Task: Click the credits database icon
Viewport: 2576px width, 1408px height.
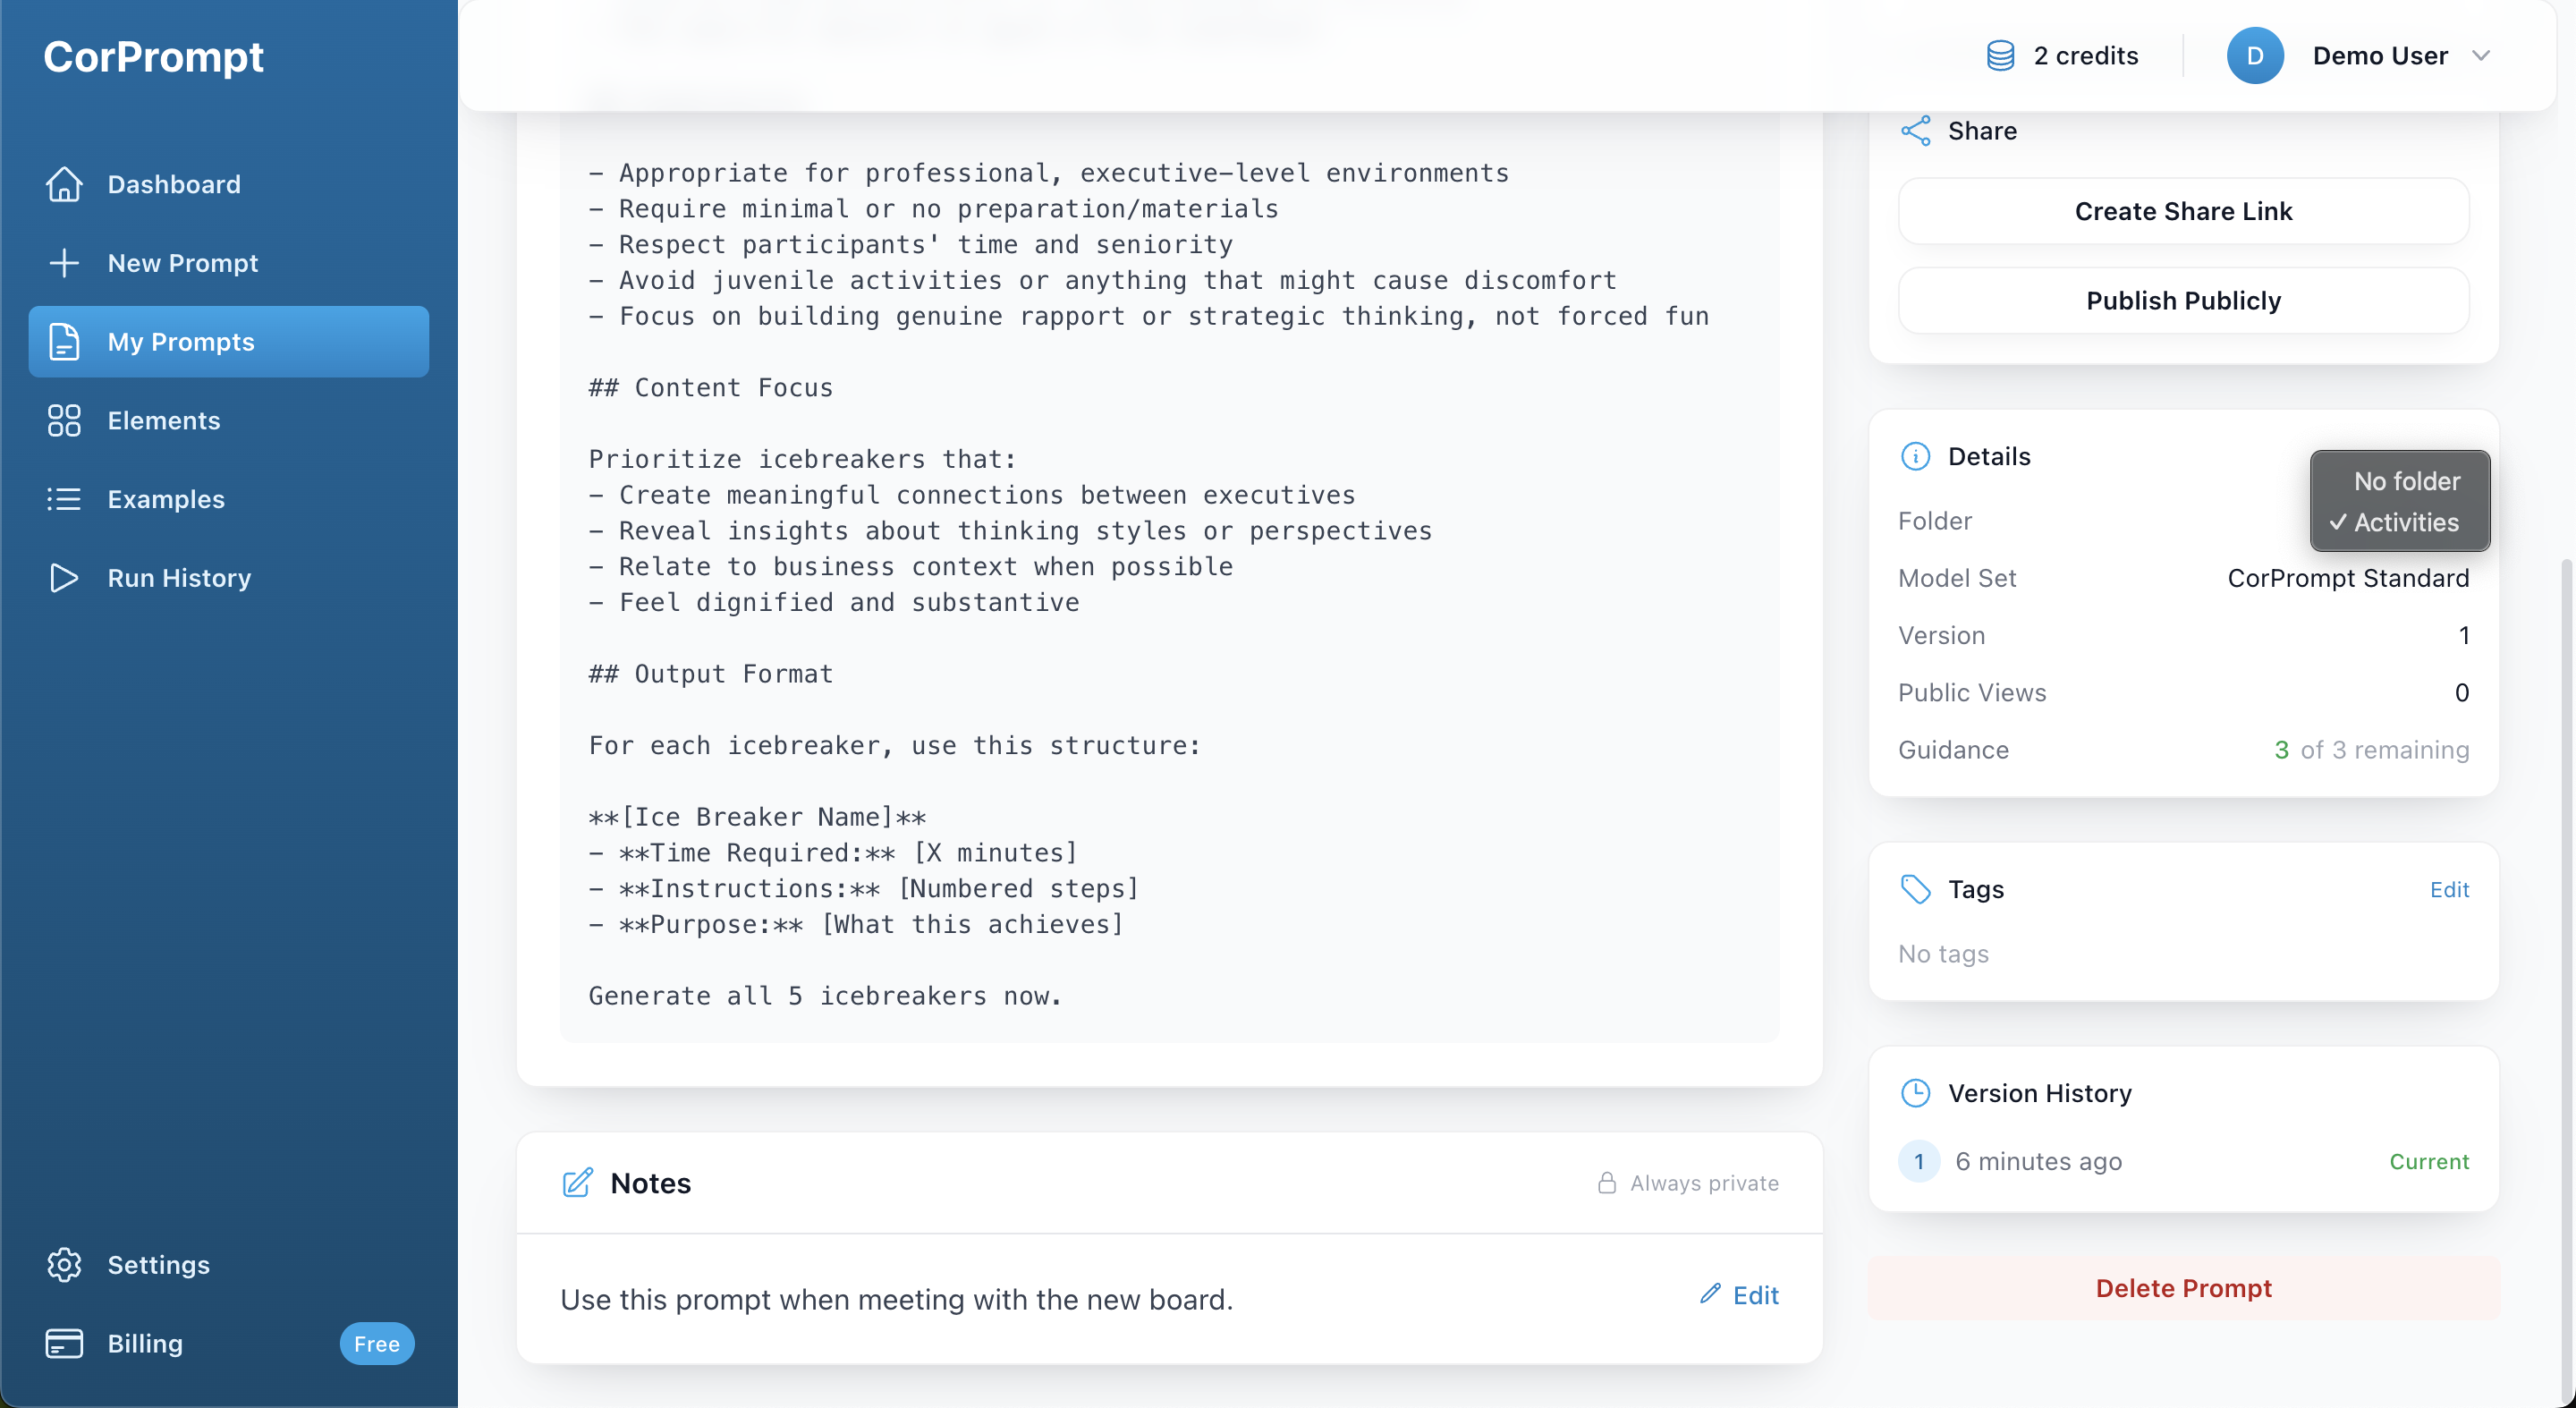Action: [x=1999, y=56]
